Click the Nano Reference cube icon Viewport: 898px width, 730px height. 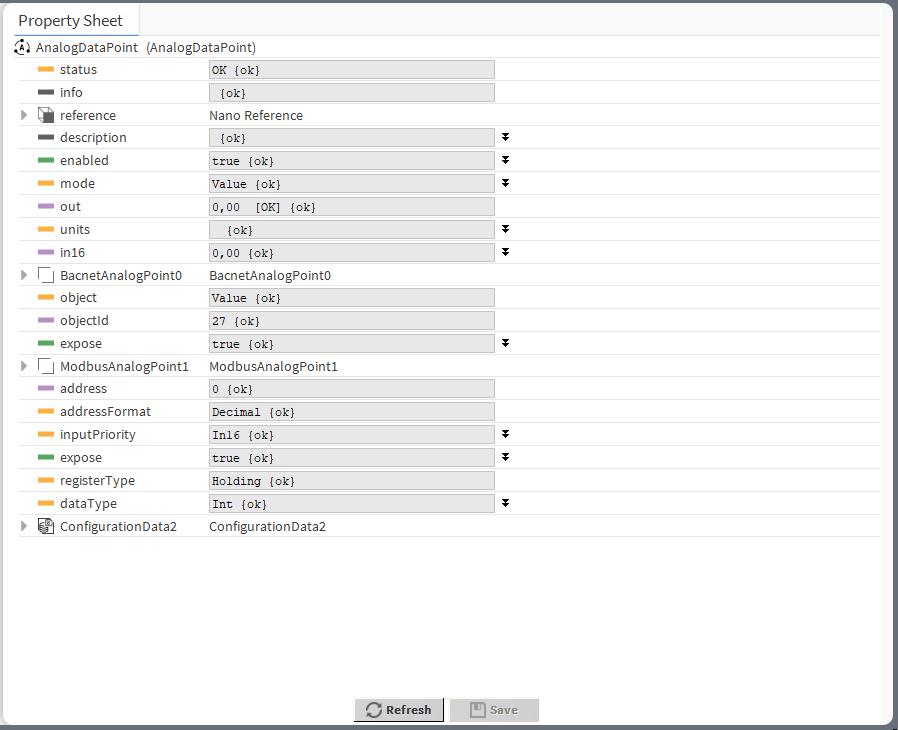click(46, 115)
